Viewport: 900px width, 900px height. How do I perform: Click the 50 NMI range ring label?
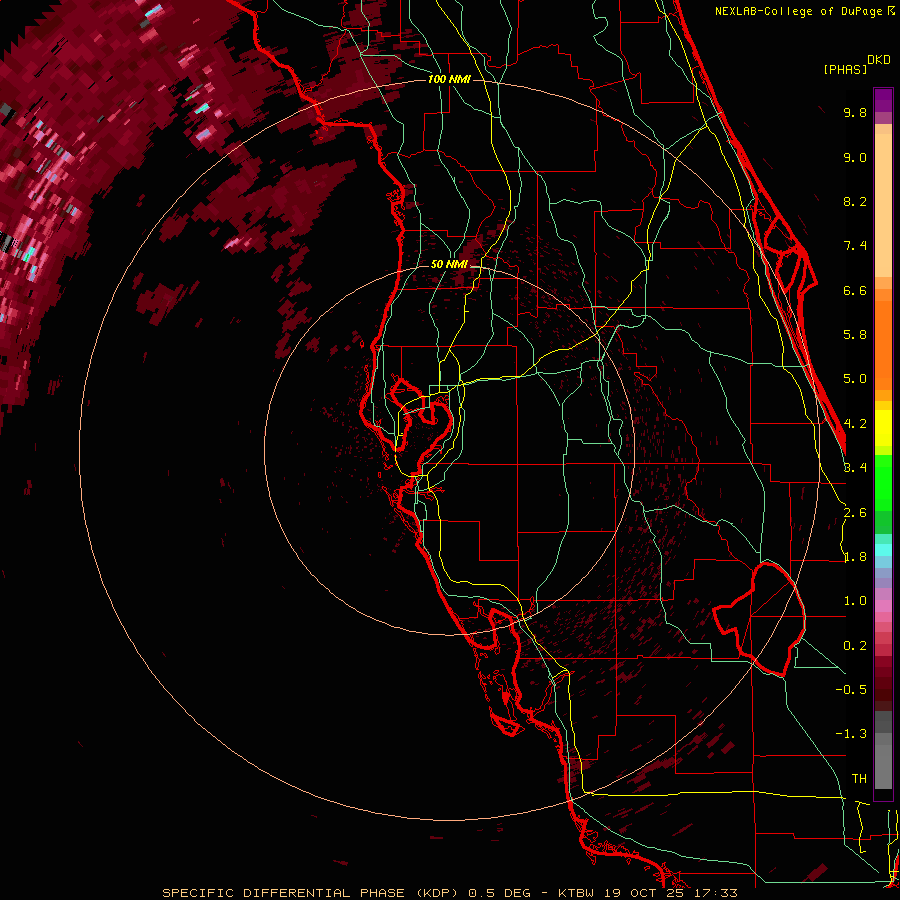pyautogui.click(x=449, y=264)
